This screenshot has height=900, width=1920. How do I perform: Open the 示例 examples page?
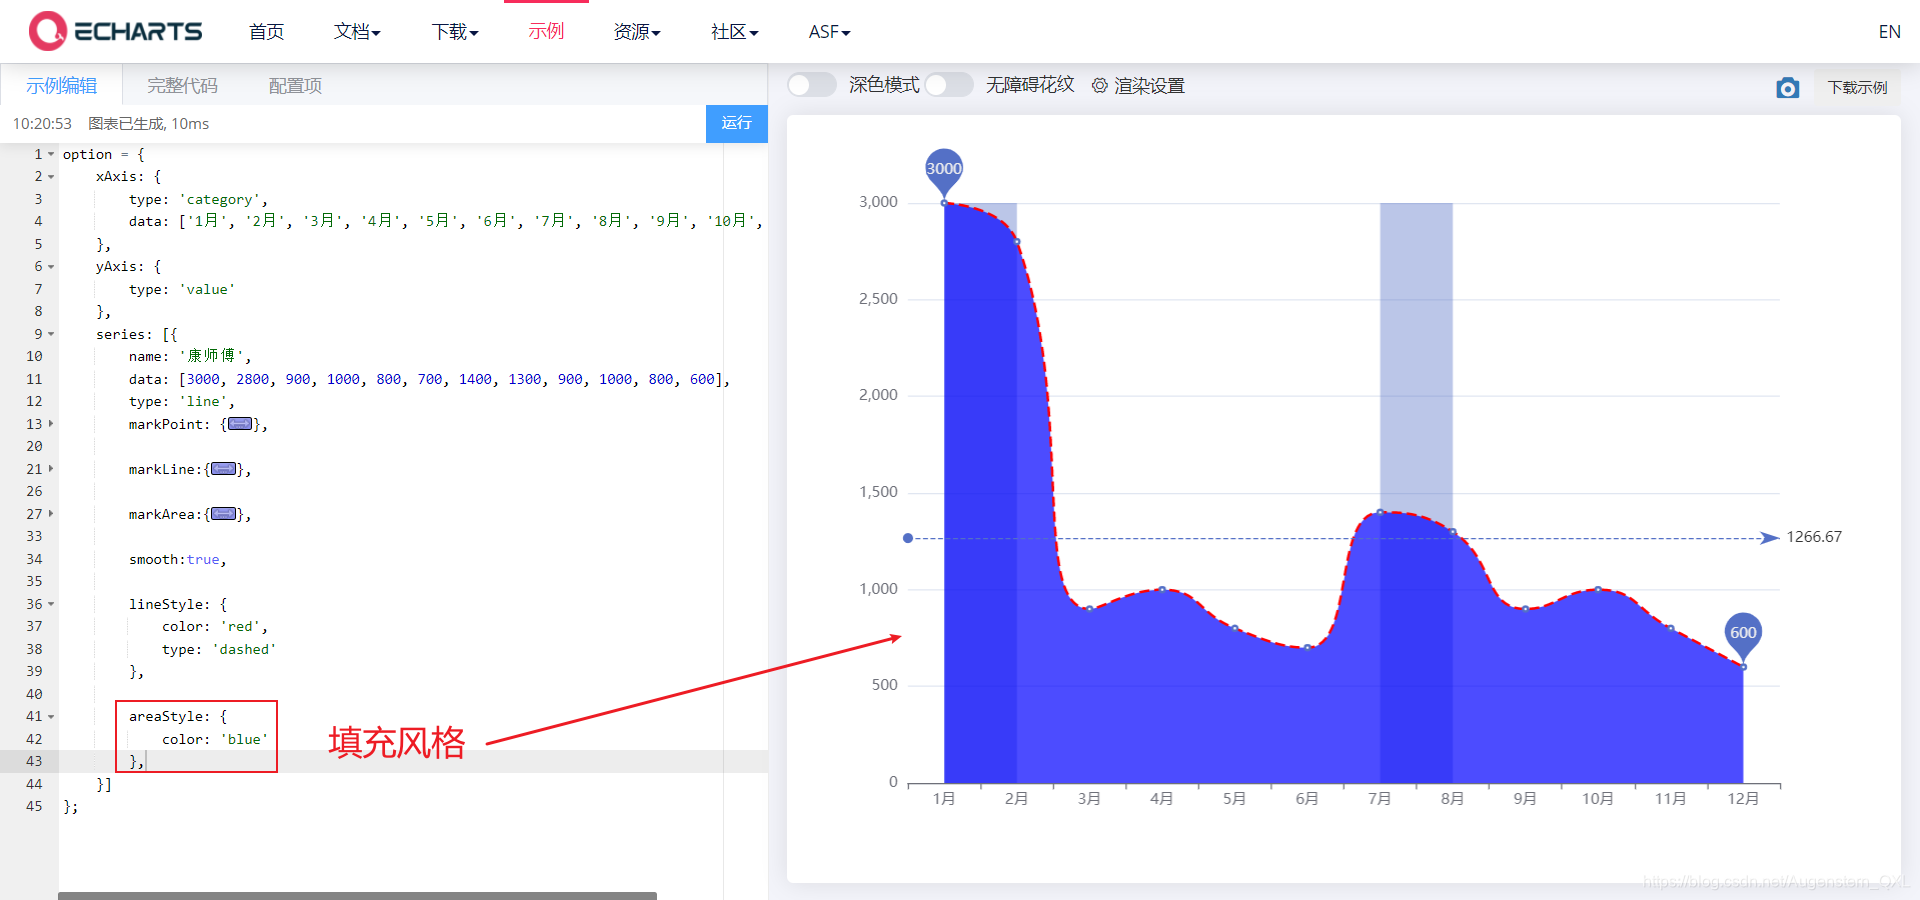pyautogui.click(x=546, y=31)
